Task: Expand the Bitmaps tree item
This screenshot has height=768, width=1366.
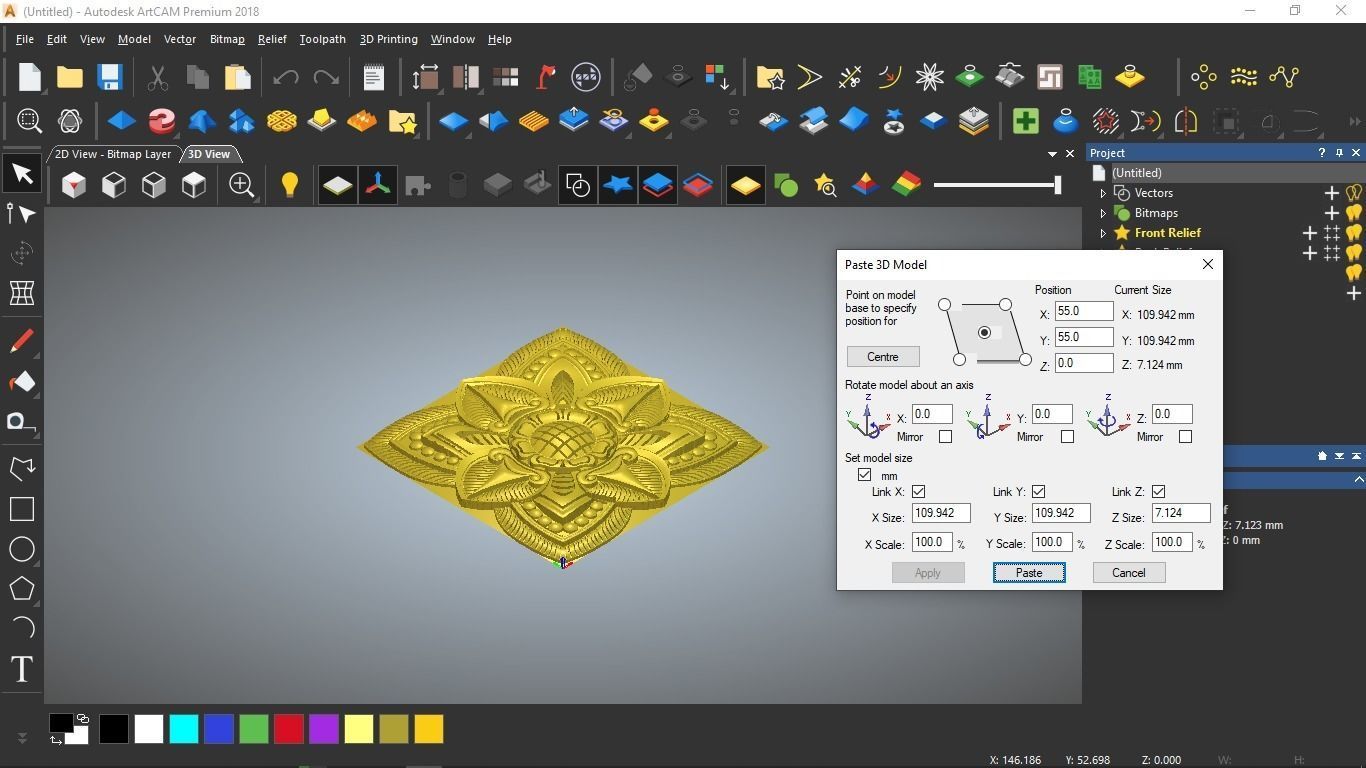Action: (x=1103, y=212)
